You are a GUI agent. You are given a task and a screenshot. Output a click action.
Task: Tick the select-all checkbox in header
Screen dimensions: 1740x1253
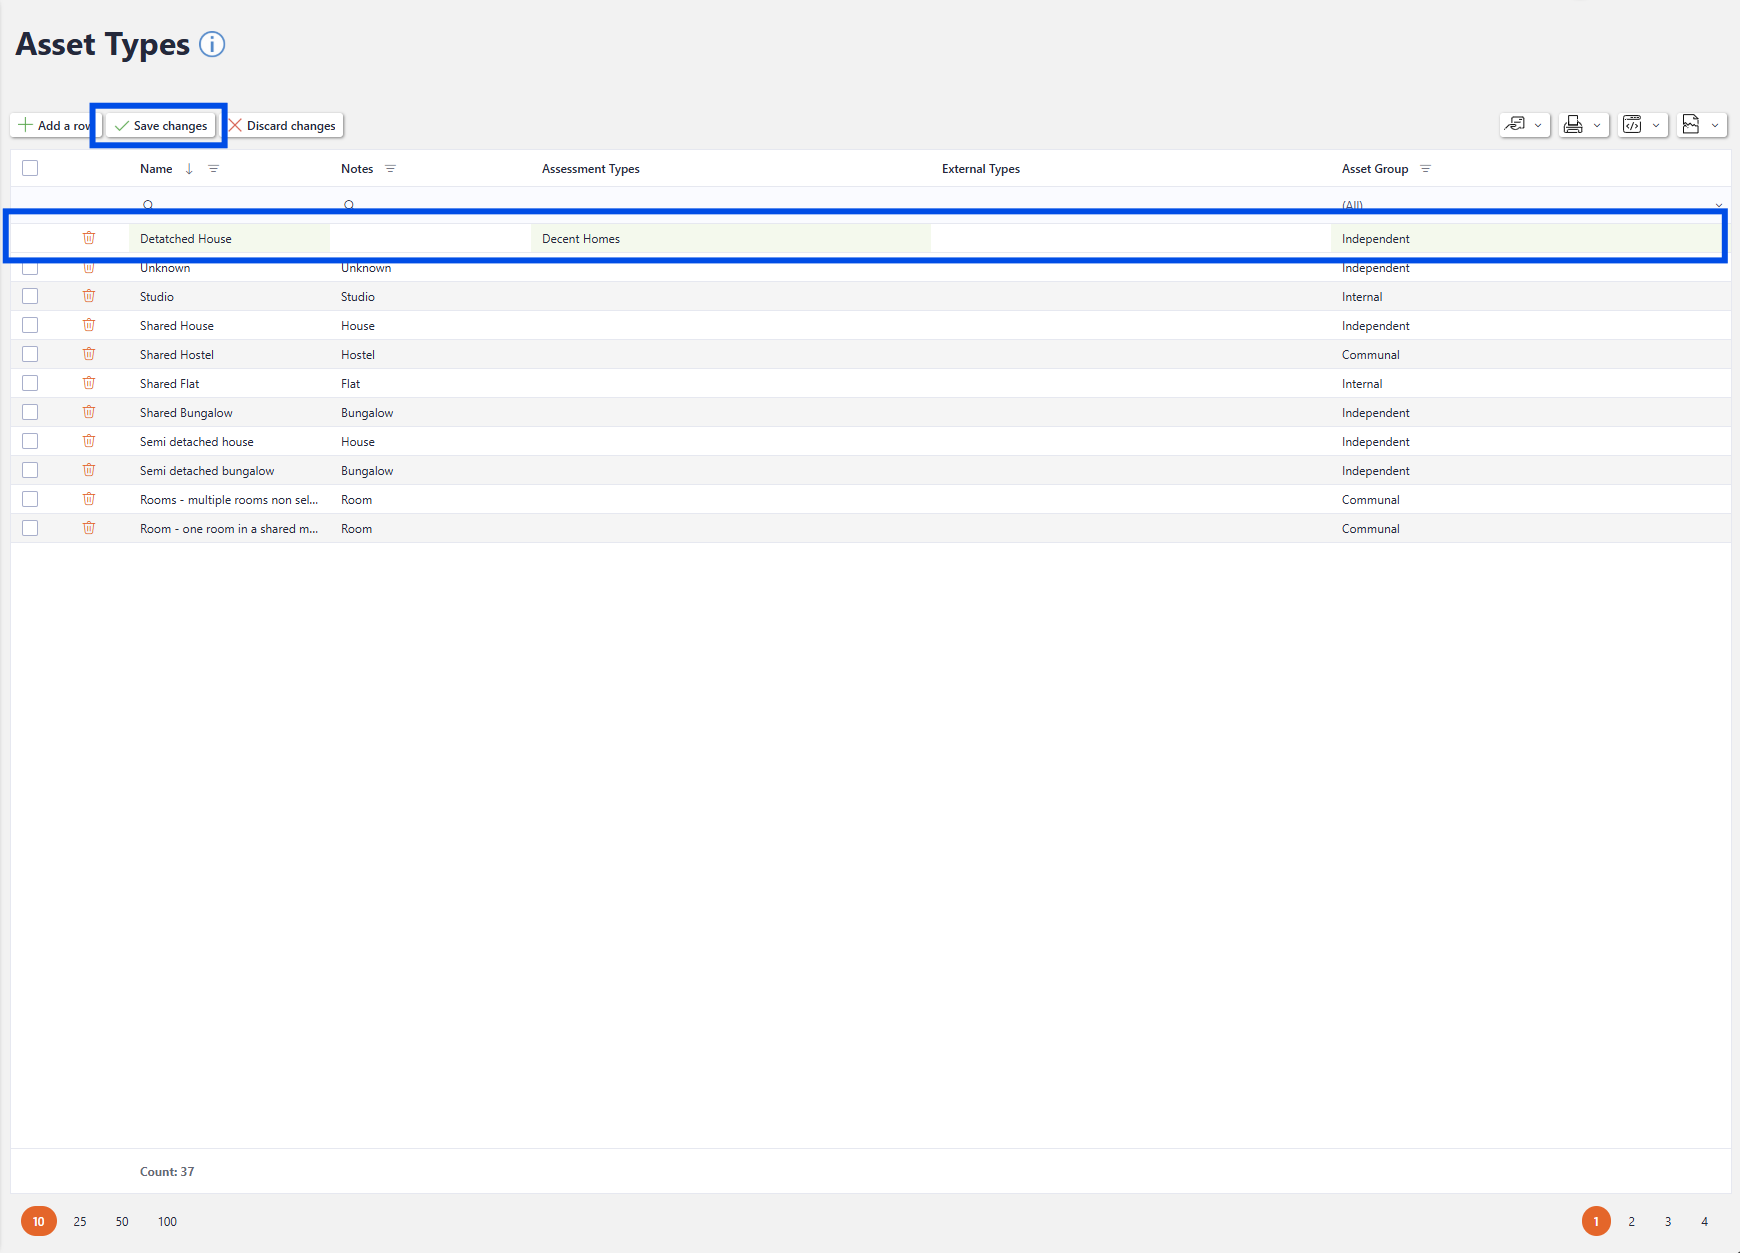tap(30, 168)
